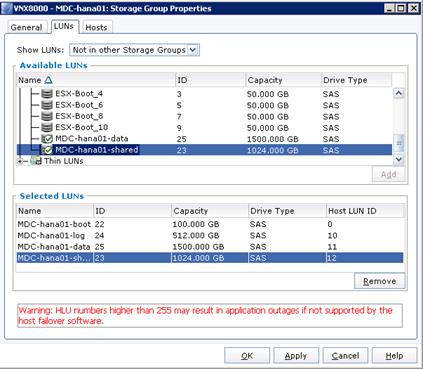Sort Selected LUNs by ID column header
The height and width of the screenshot is (369, 423).
click(x=132, y=211)
